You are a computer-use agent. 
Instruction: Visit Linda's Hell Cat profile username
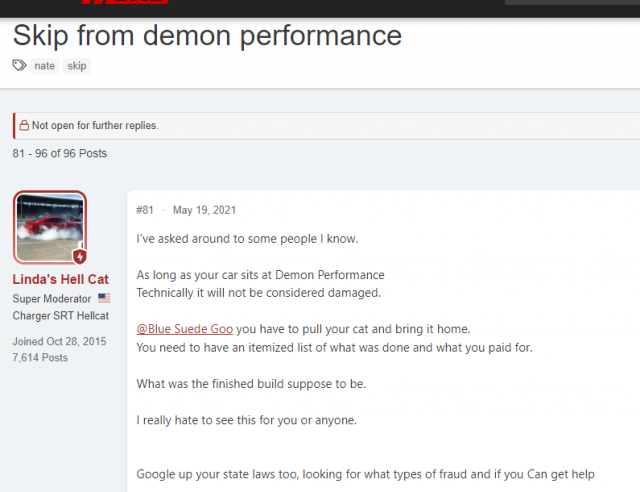pyautogui.click(x=61, y=279)
